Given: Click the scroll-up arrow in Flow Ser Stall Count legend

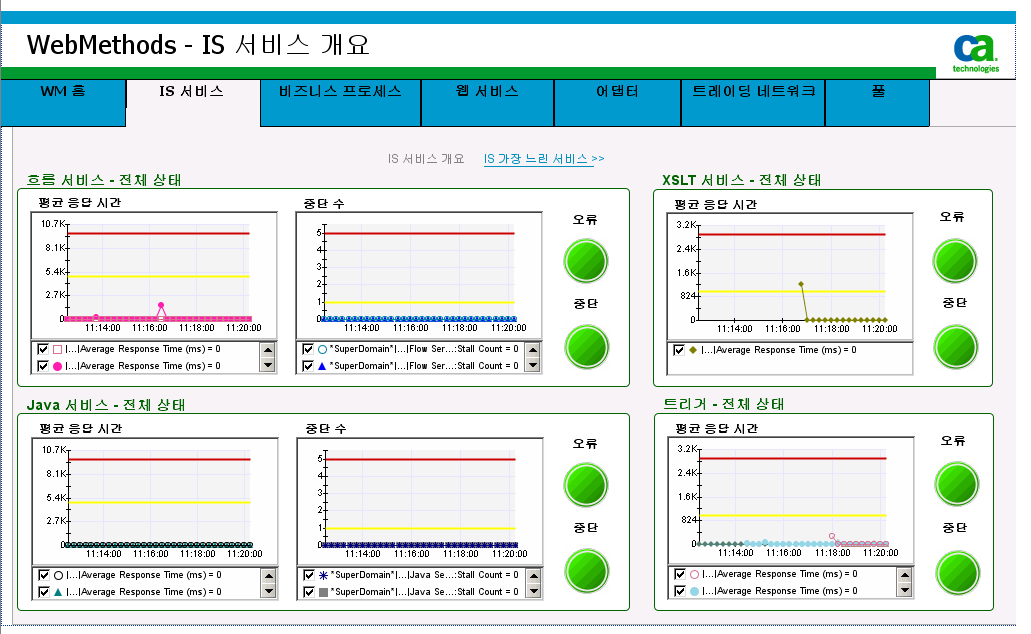Looking at the screenshot, I should (533, 349).
